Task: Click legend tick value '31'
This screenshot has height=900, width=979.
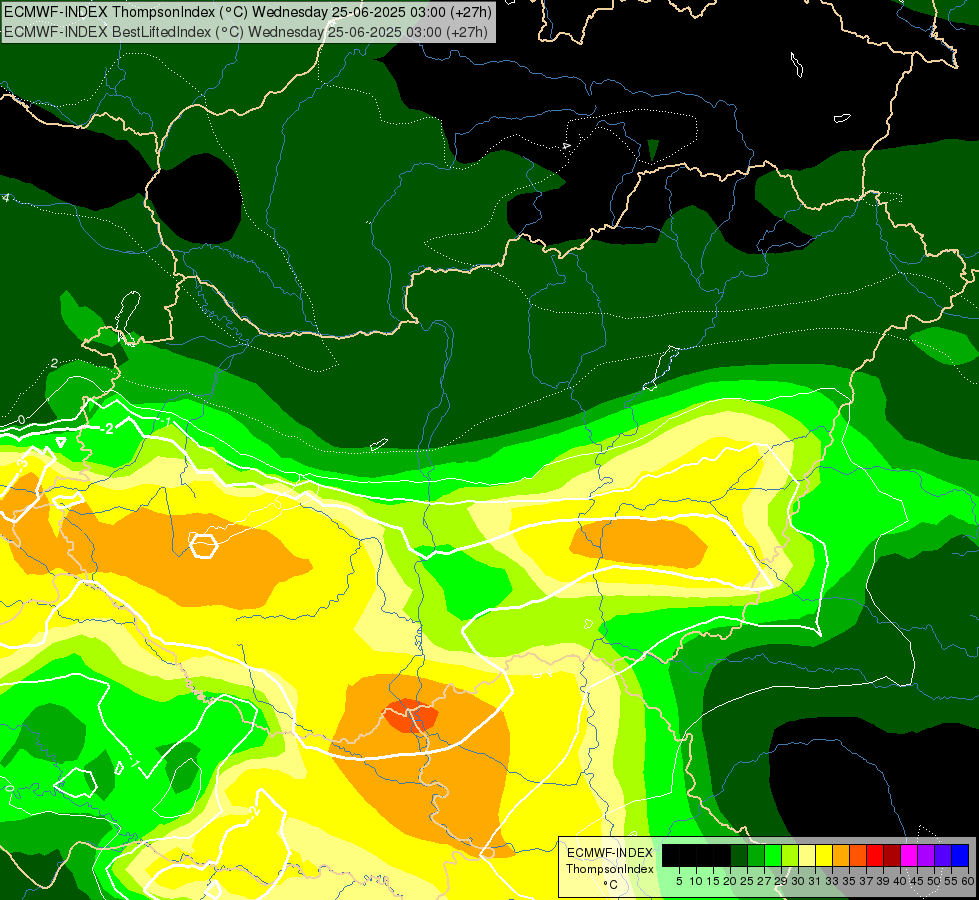Action: 815,881
